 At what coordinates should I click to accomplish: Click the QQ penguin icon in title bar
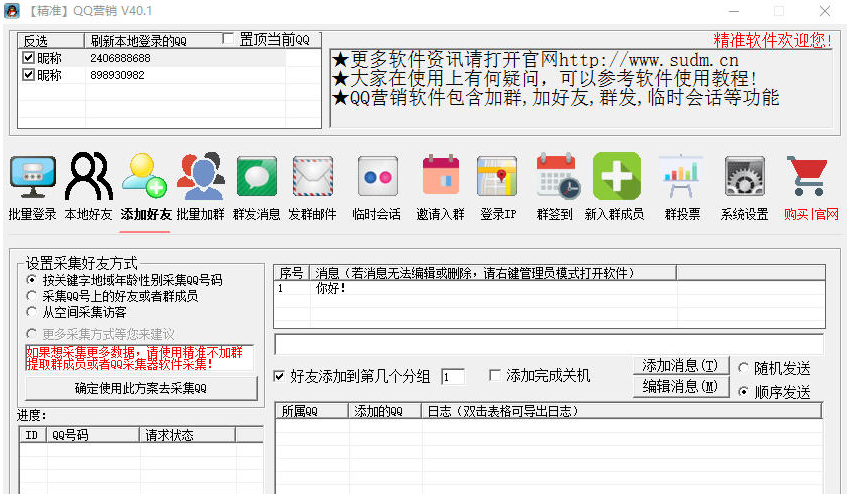point(11,11)
